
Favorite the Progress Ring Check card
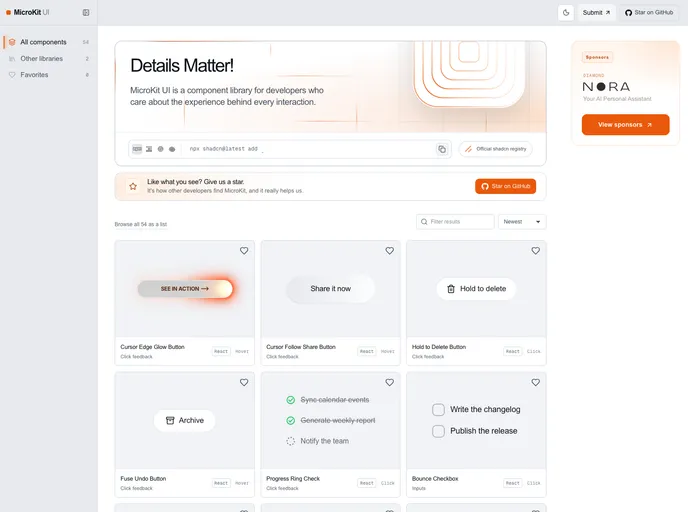pyautogui.click(x=390, y=383)
